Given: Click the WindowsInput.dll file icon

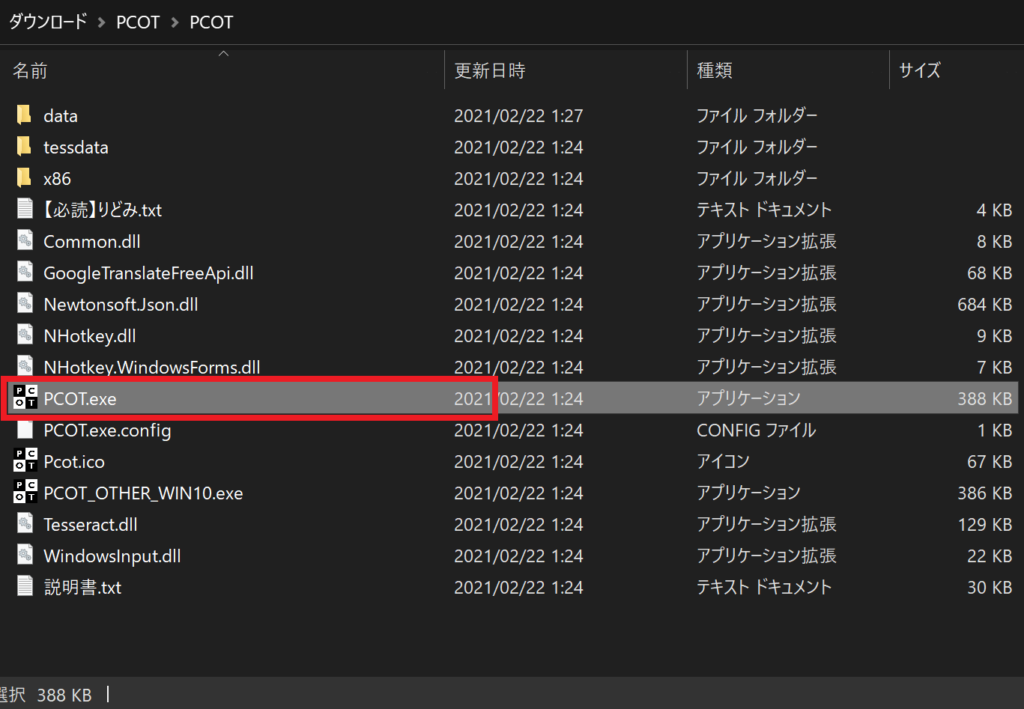Looking at the screenshot, I should (25, 555).
